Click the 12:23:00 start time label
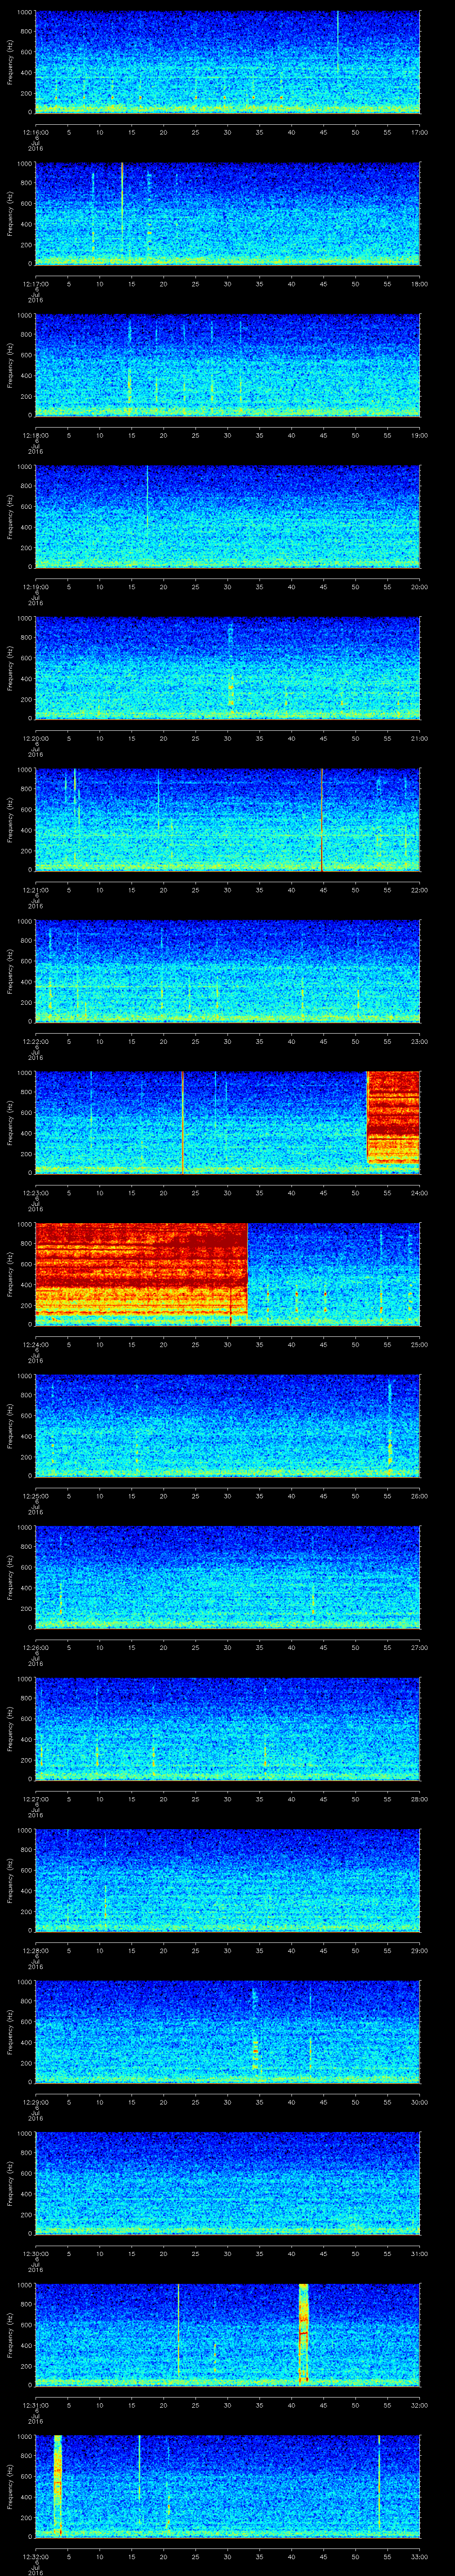The height and width of the screenshot is (2576, 455). tap(36, 1192)
